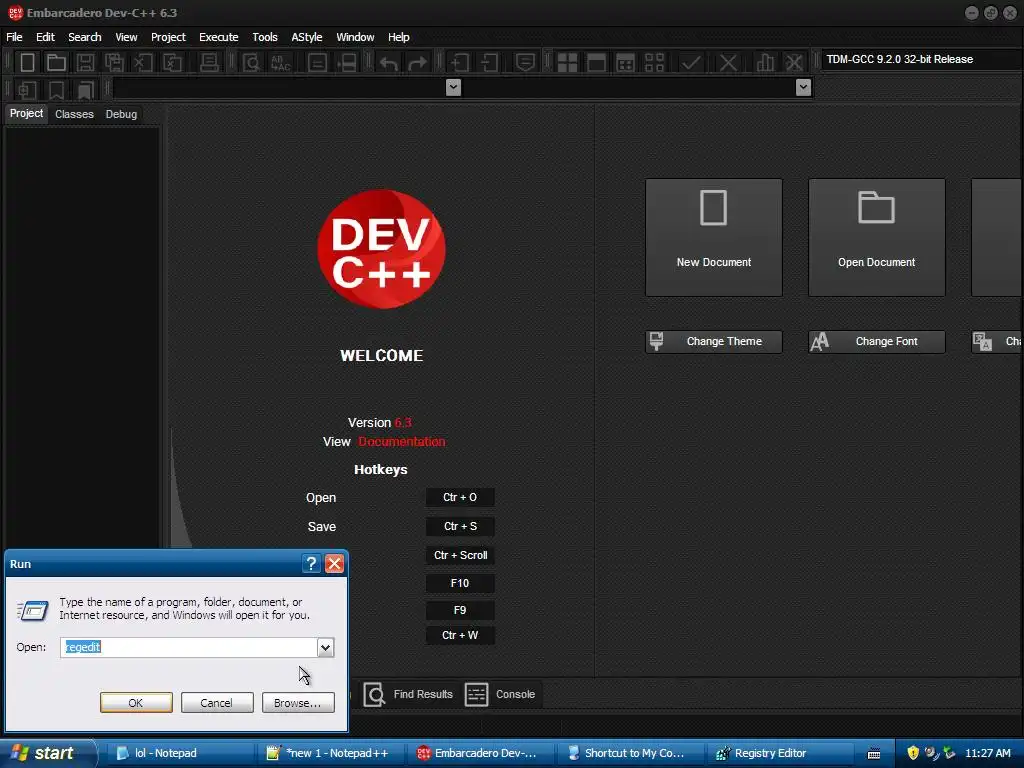The height and width of the screenshot is (768, 1024).
Task: Open the Window menu
Action: coord(355,37)
